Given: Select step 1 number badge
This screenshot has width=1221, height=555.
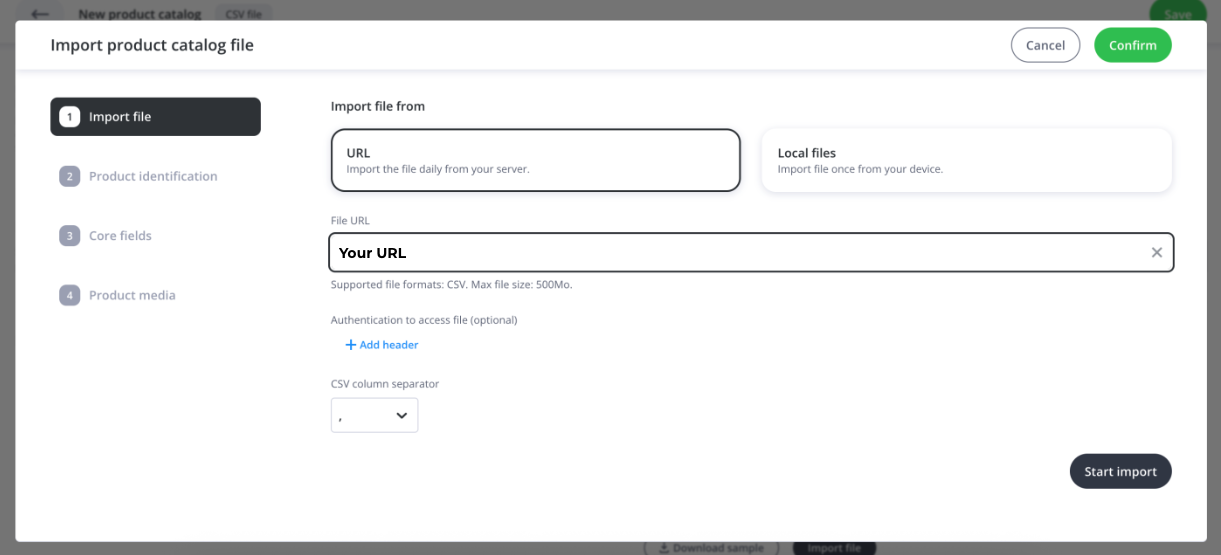Looking at the screenshot, I should [70, 117].
